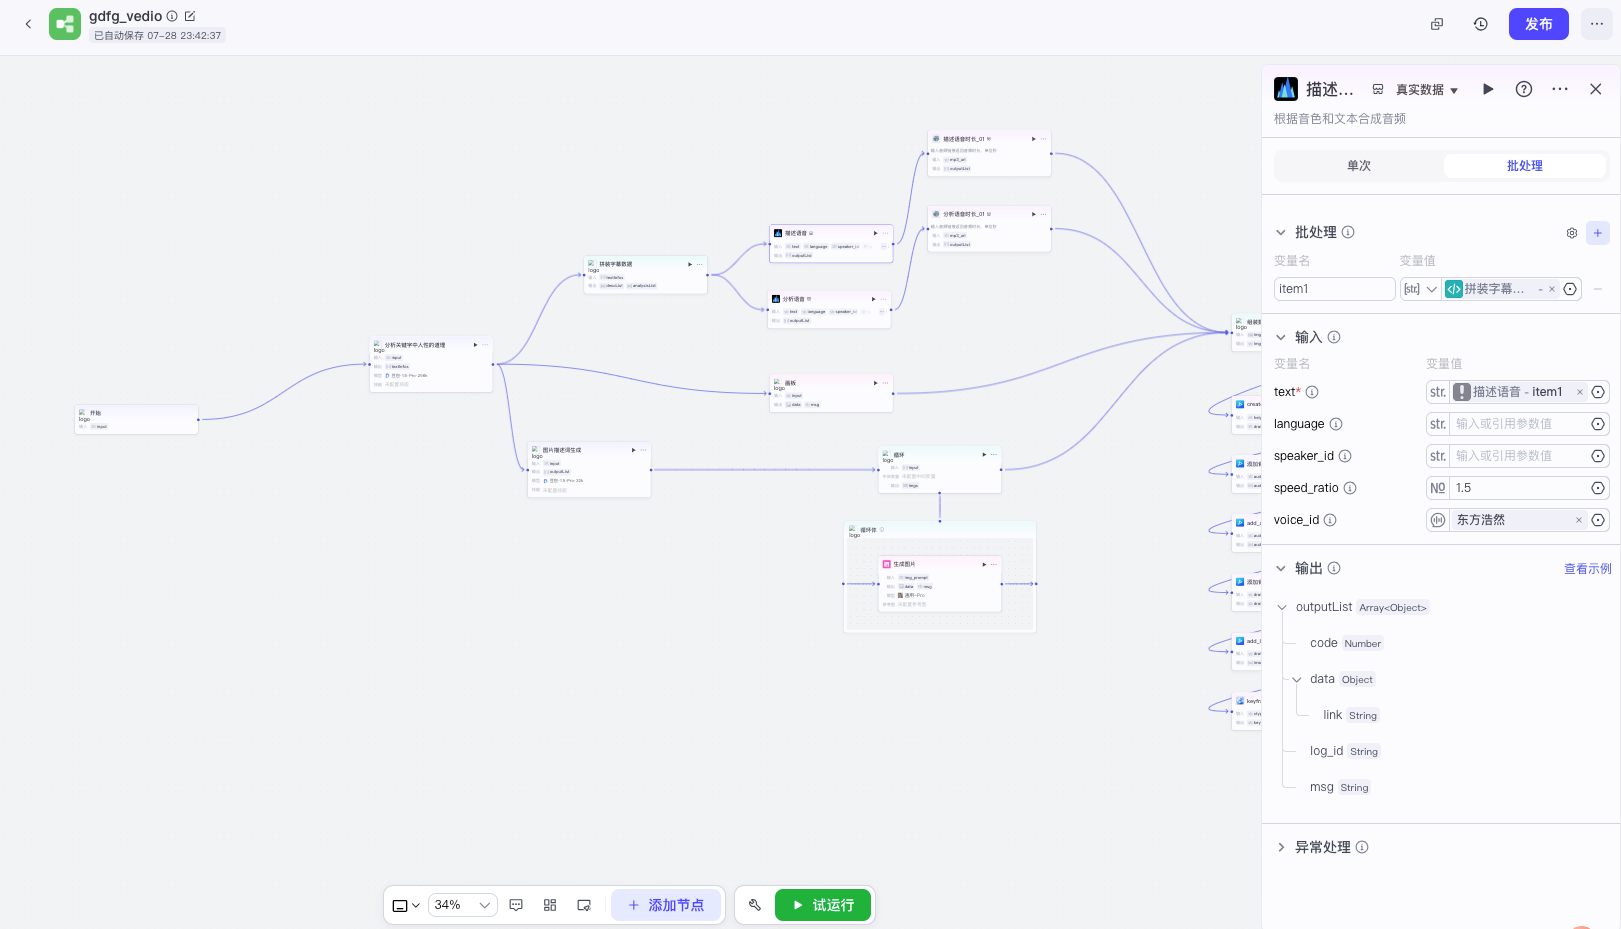Open the 34% zoom dropdown
1621x929 pixels.
(463, 905)
